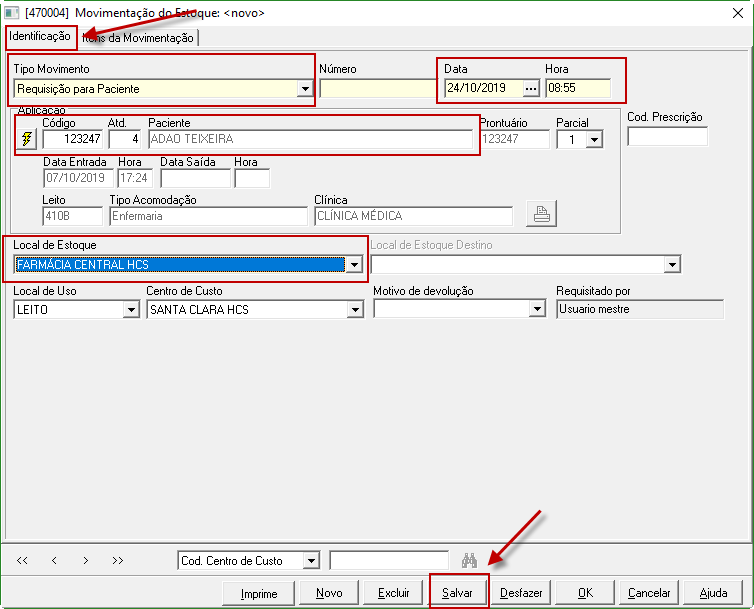Go to previous record with < button

[x=54, y=560]
